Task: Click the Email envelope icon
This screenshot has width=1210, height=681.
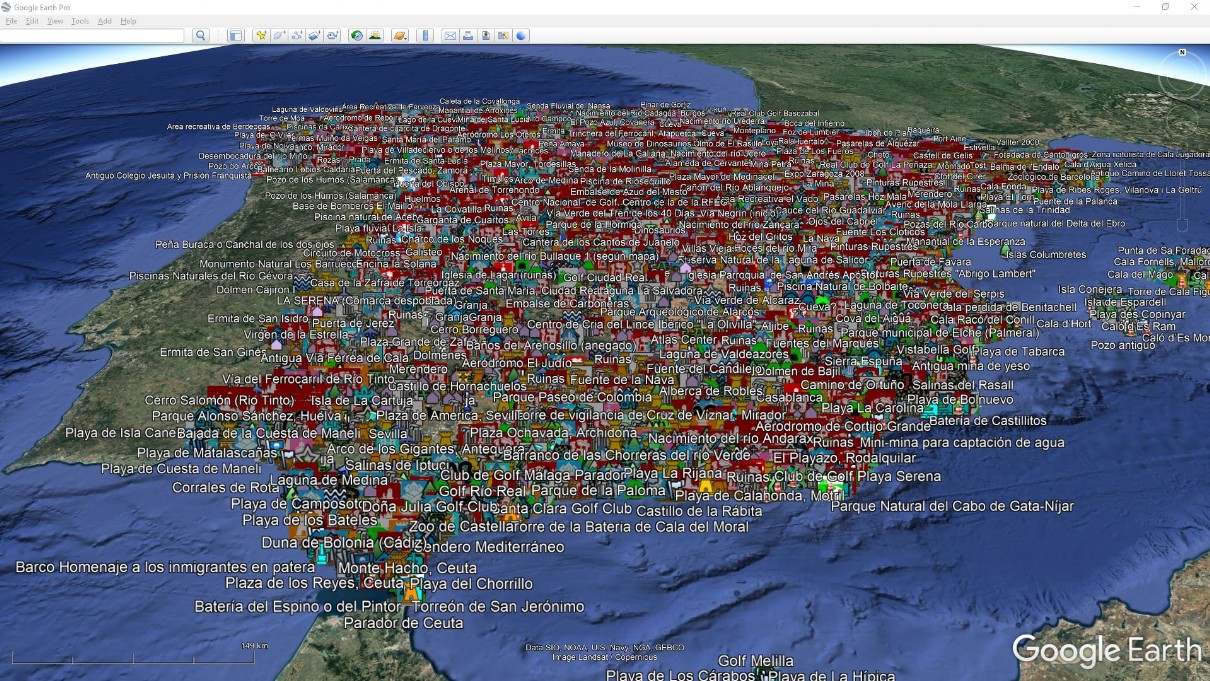Action: (450, 36)
